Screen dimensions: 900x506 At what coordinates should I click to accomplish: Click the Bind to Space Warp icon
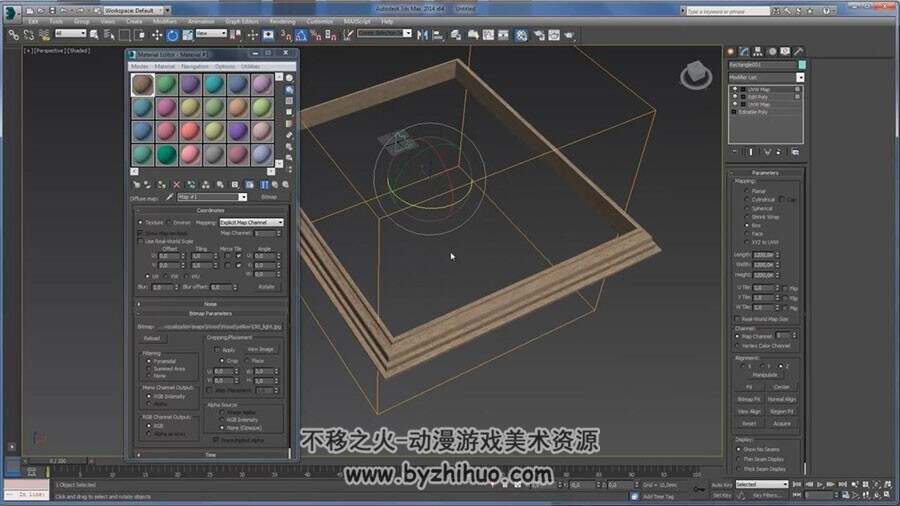[x=44, y=35]
